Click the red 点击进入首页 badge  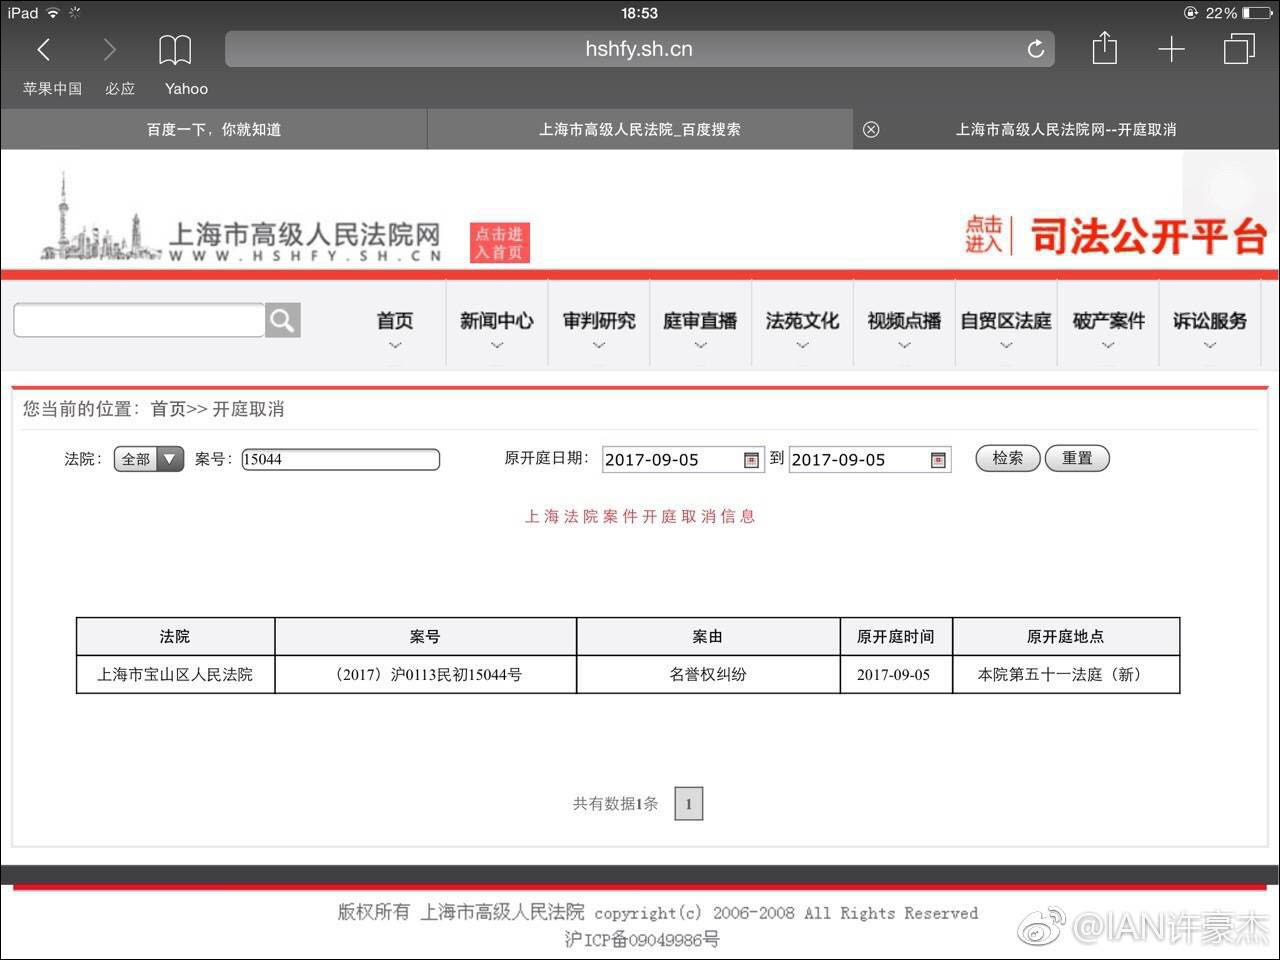coord(499,242)
